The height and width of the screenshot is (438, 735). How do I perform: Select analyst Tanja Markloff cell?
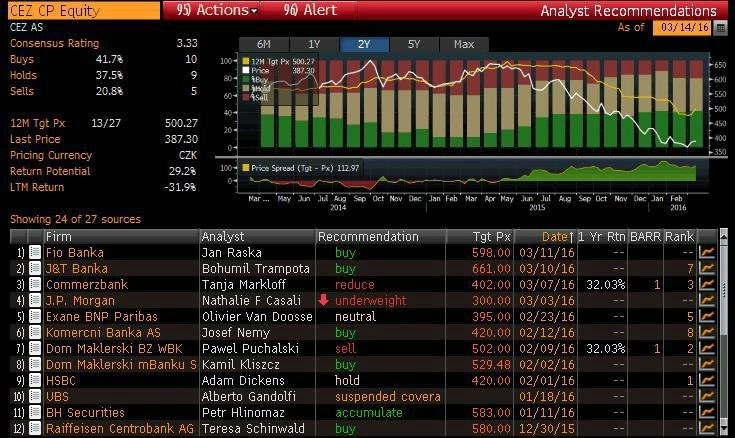click(x=244, y=284)
